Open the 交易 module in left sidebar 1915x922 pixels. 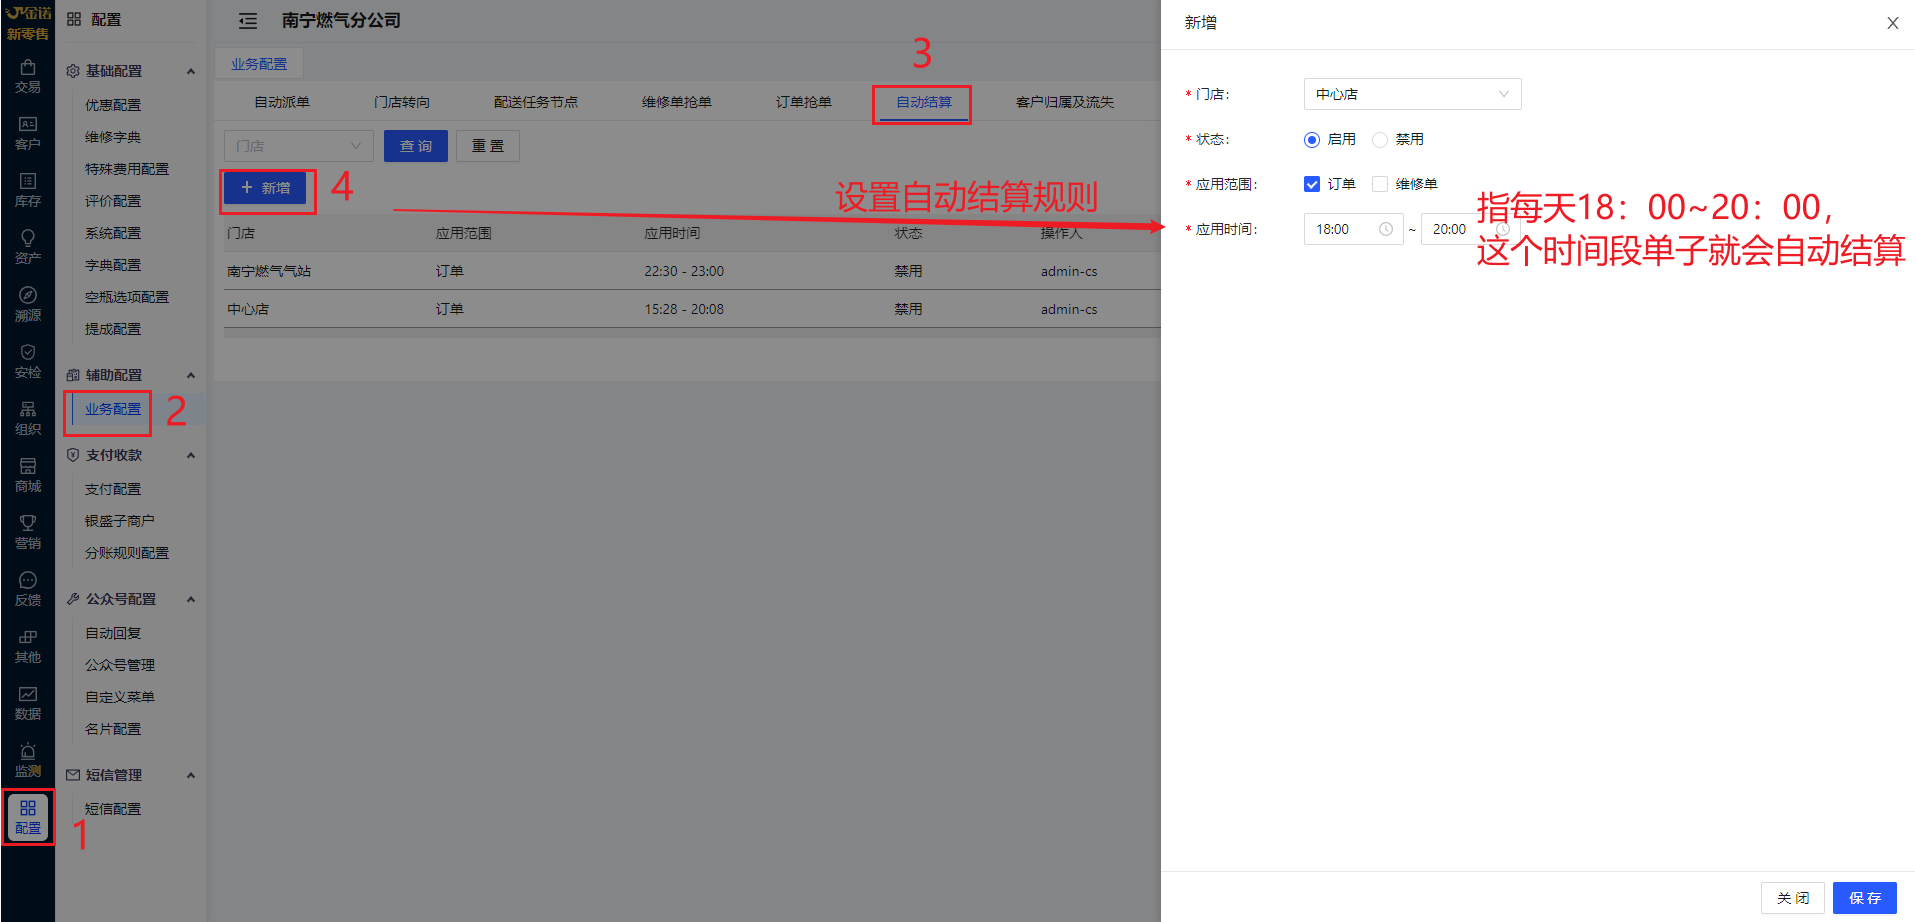tap(28, 76)
